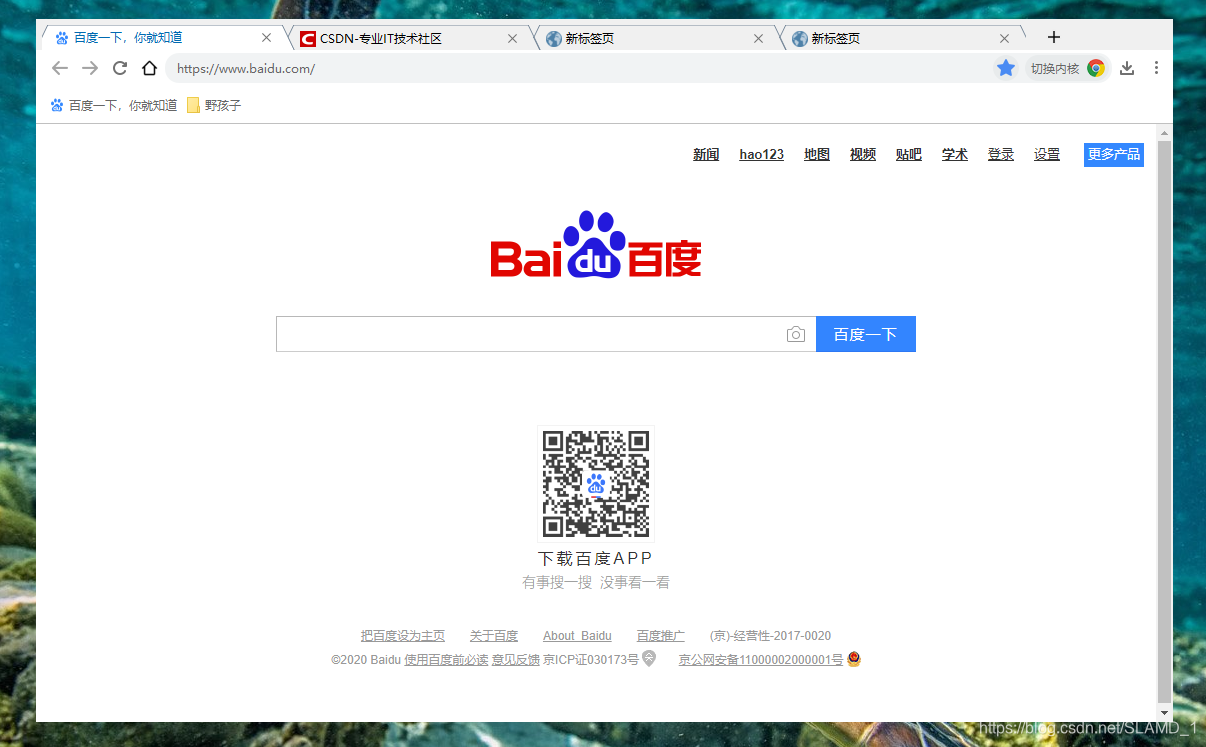The height and width of the screenshot is (747, 1206).
Task: Go back with the browser back arrow
Action: click(x=60, y=68)
